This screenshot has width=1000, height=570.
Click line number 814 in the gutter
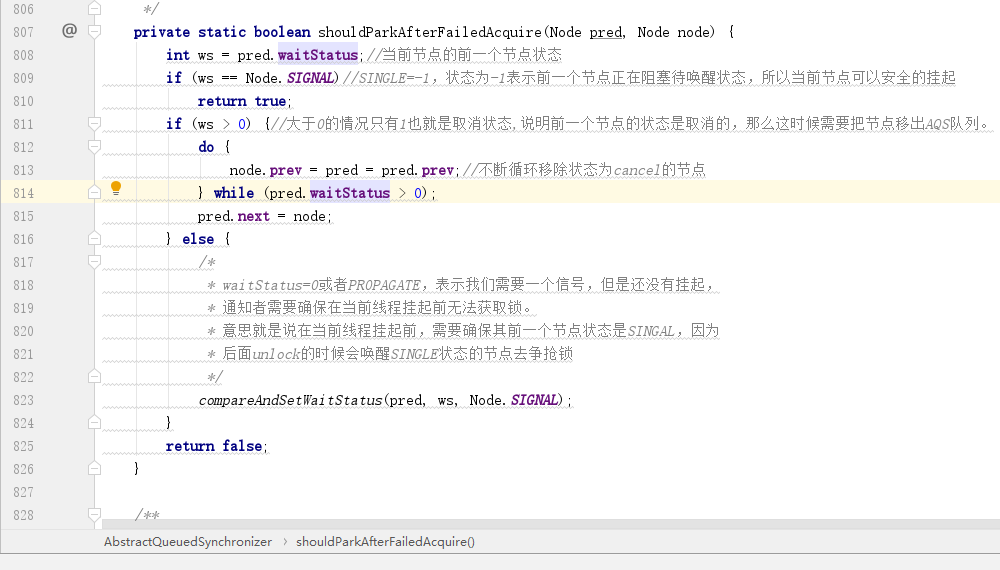click(24, 193)
